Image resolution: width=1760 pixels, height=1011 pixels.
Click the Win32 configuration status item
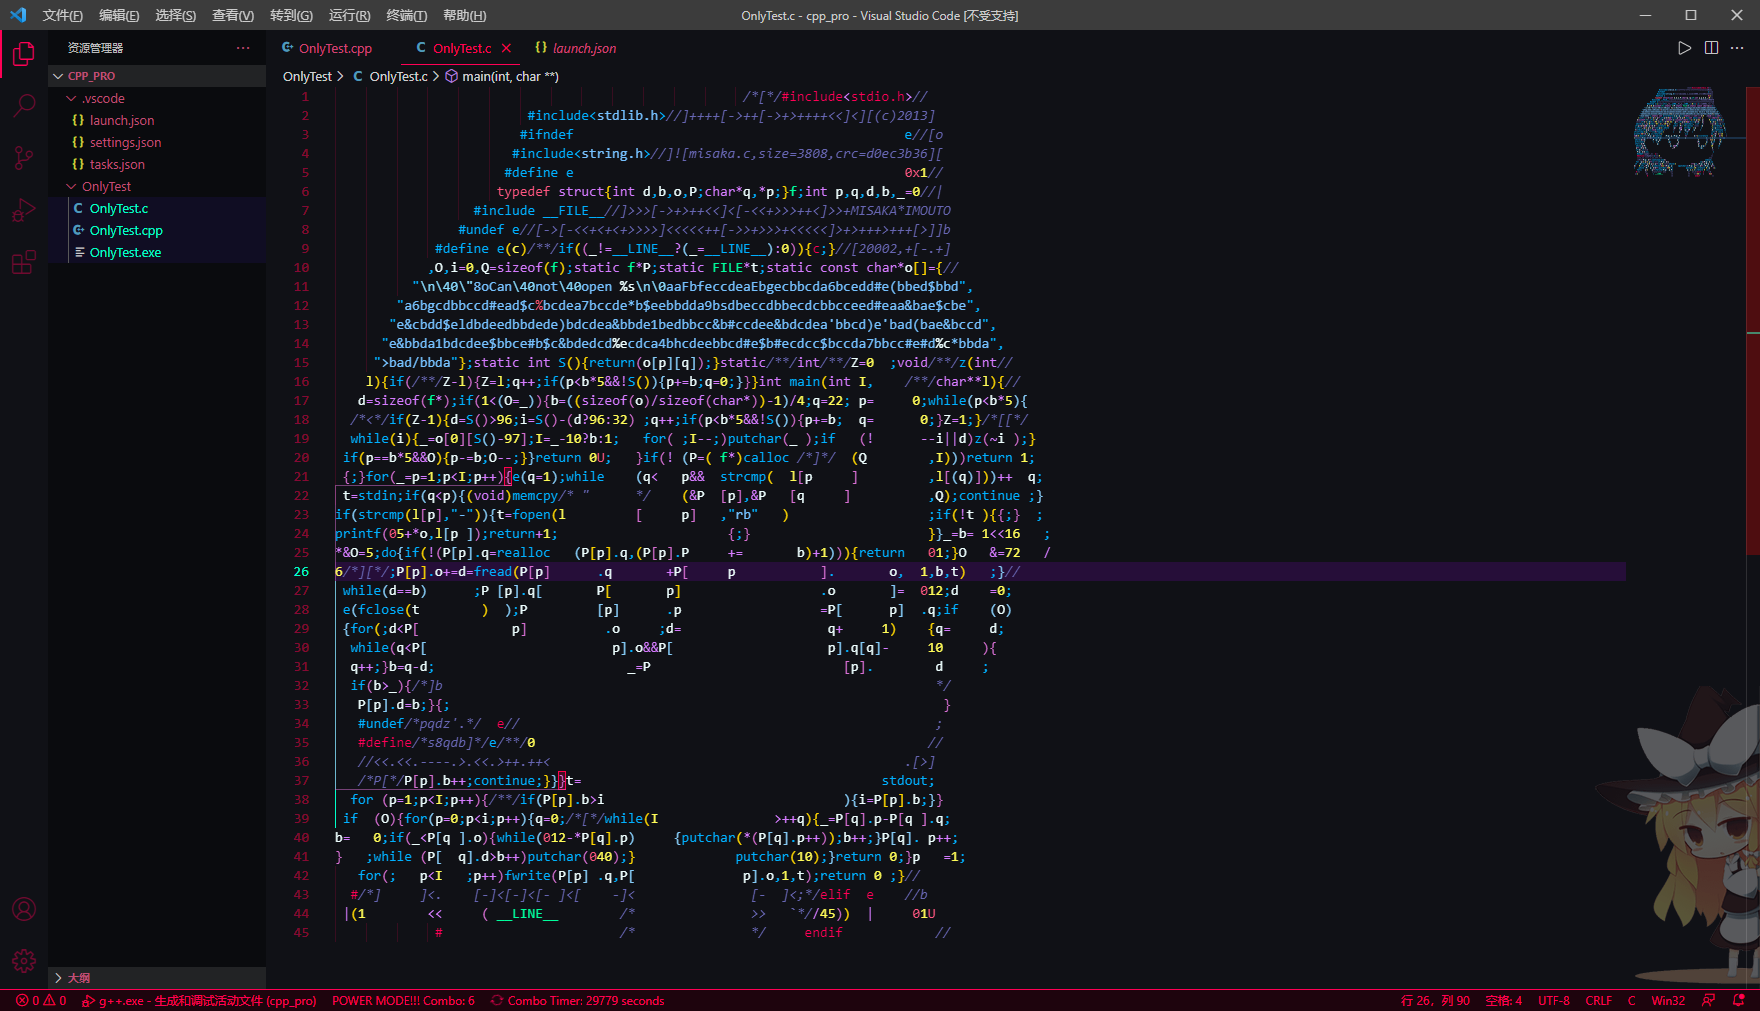1668,1000
